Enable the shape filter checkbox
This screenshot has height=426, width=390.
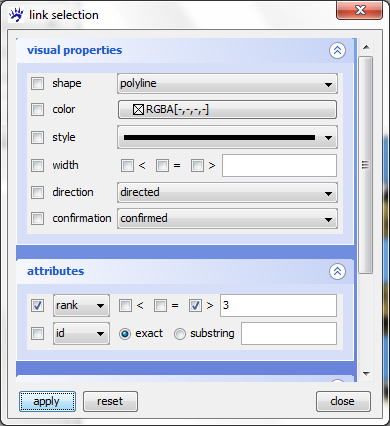coord(37,83)
